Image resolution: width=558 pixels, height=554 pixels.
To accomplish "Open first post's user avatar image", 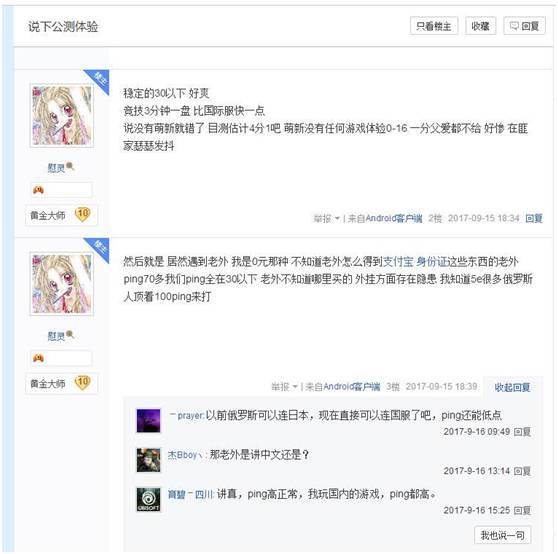I will [62, 115].
